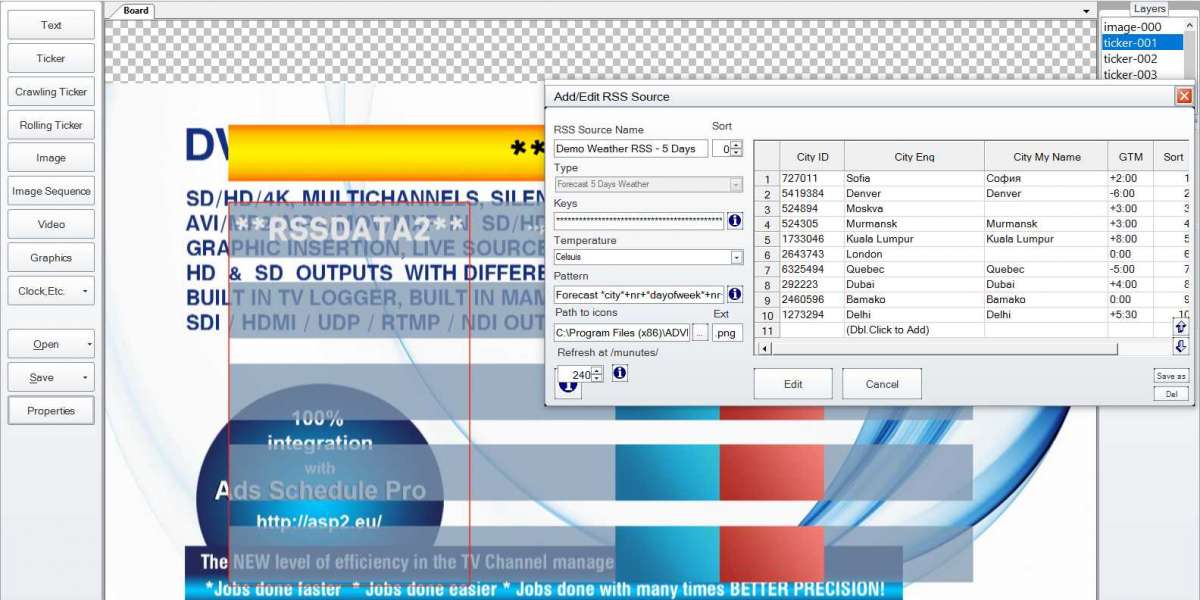This screenshot has width=1200, height=600.
Task: Click the Cancel button
Action: pyautogui.click(x=881, y=384)
